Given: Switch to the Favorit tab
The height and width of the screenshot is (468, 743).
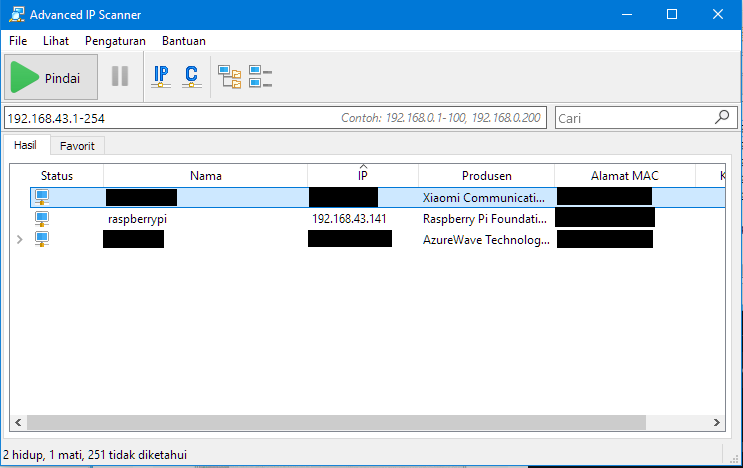Looking at the screenshot, I should (x=77, y=146).
